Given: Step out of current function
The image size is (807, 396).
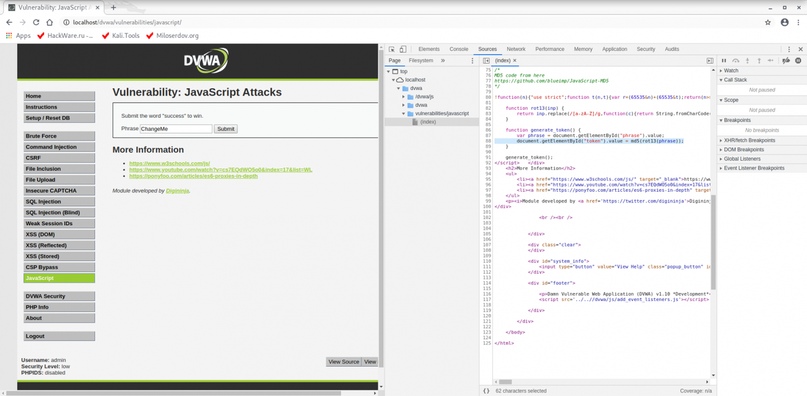Looking at the screenshot, I should [x=759, y=60].
